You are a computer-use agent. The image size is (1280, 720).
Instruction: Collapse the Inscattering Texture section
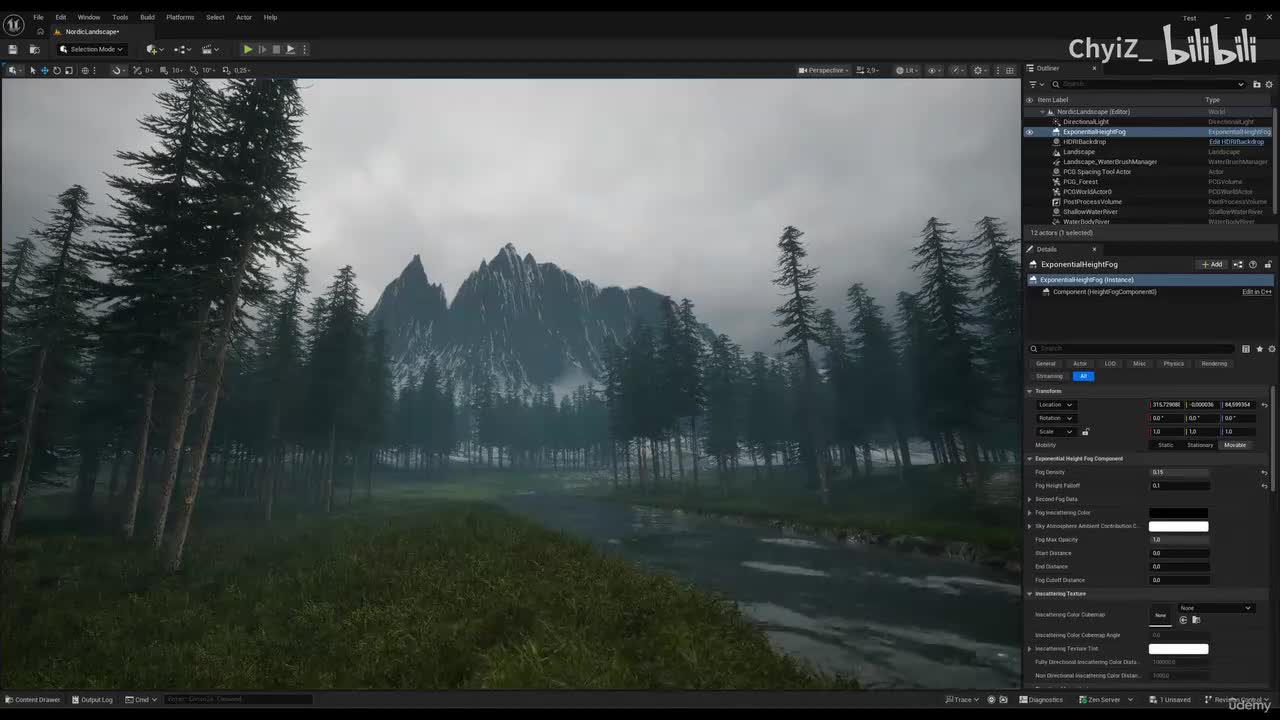(1029, 594)
